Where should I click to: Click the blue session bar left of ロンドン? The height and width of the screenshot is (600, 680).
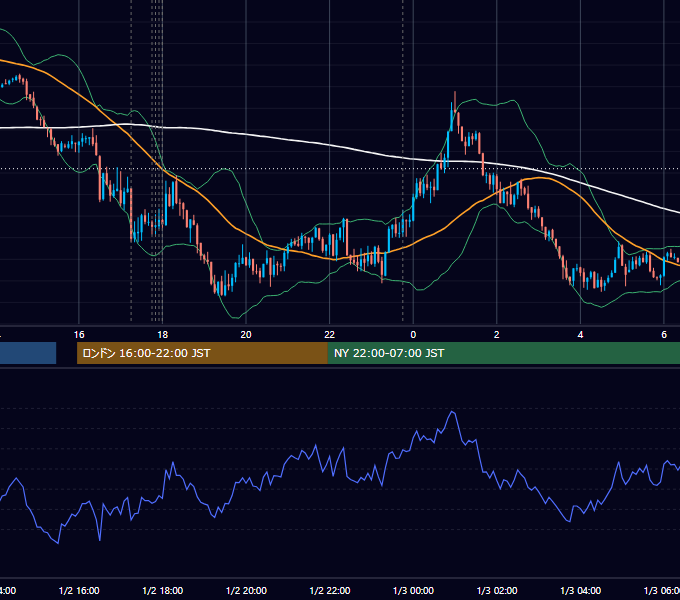[28, 353]
